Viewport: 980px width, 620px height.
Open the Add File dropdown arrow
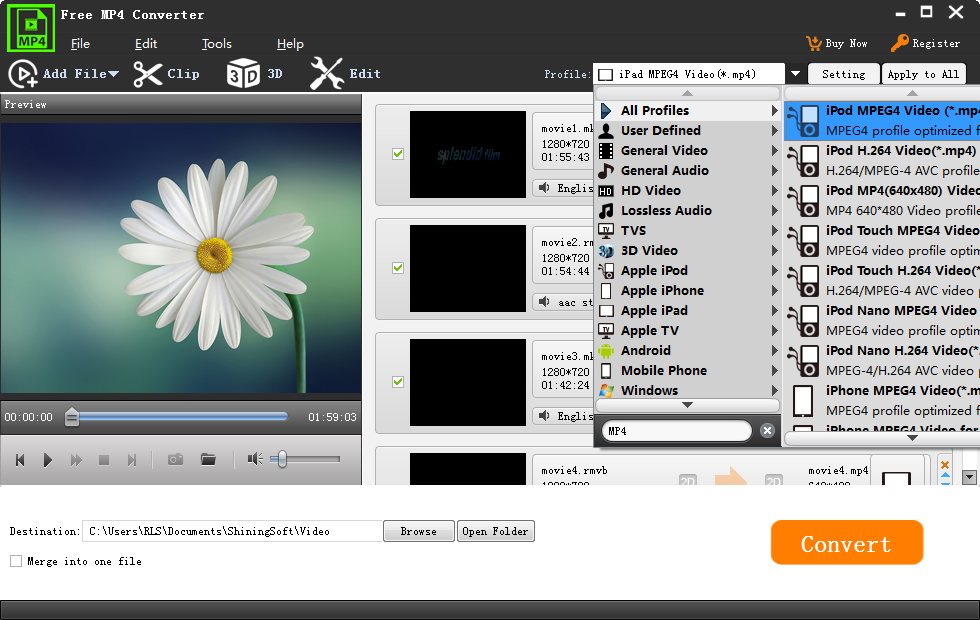click(x=113, y=74)
